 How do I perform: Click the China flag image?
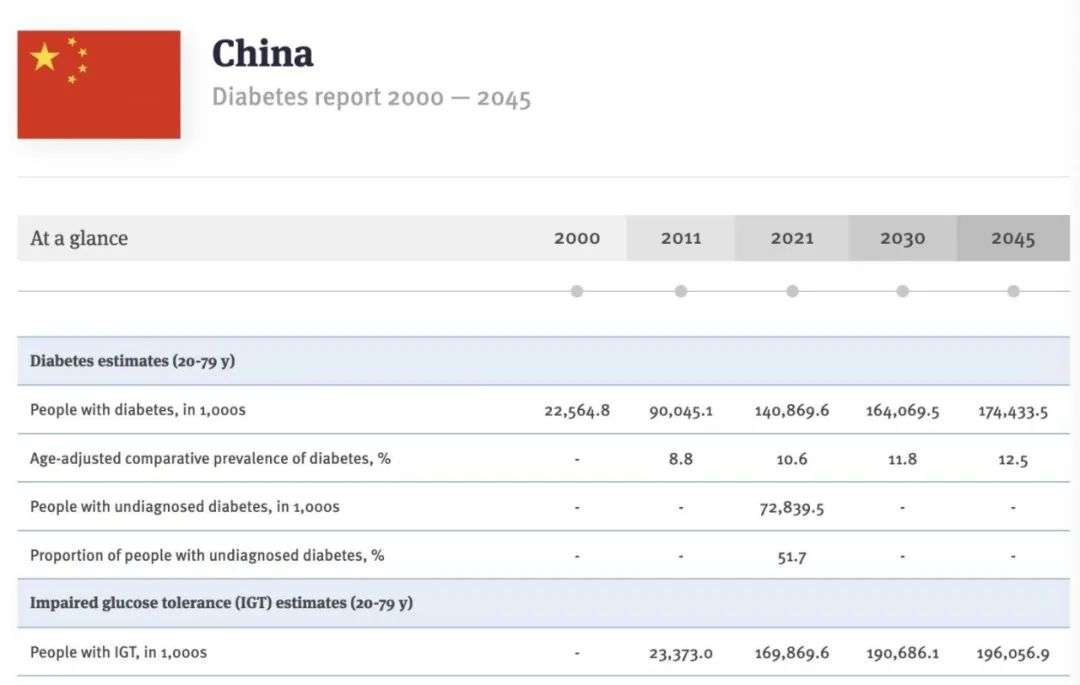click(x=99, y=84)
